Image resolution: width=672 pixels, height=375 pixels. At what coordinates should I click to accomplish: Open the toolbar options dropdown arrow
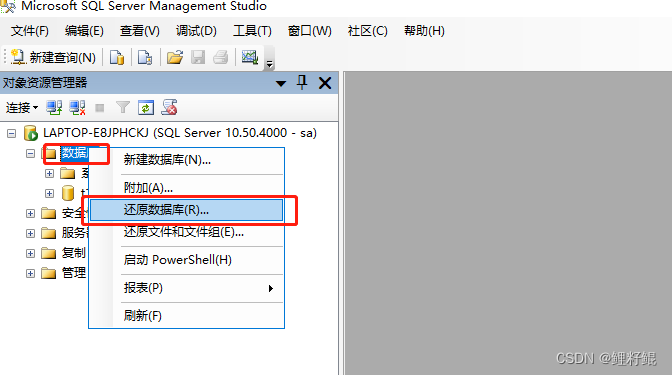[270, 64]
